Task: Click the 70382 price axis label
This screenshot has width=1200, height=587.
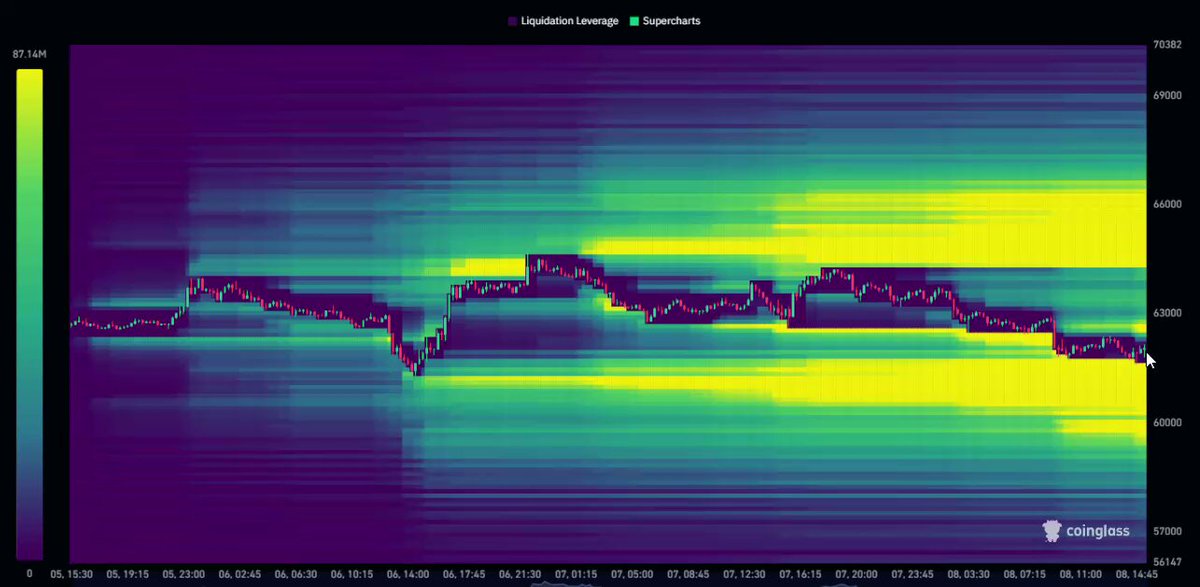Action: click(1168, 45)
